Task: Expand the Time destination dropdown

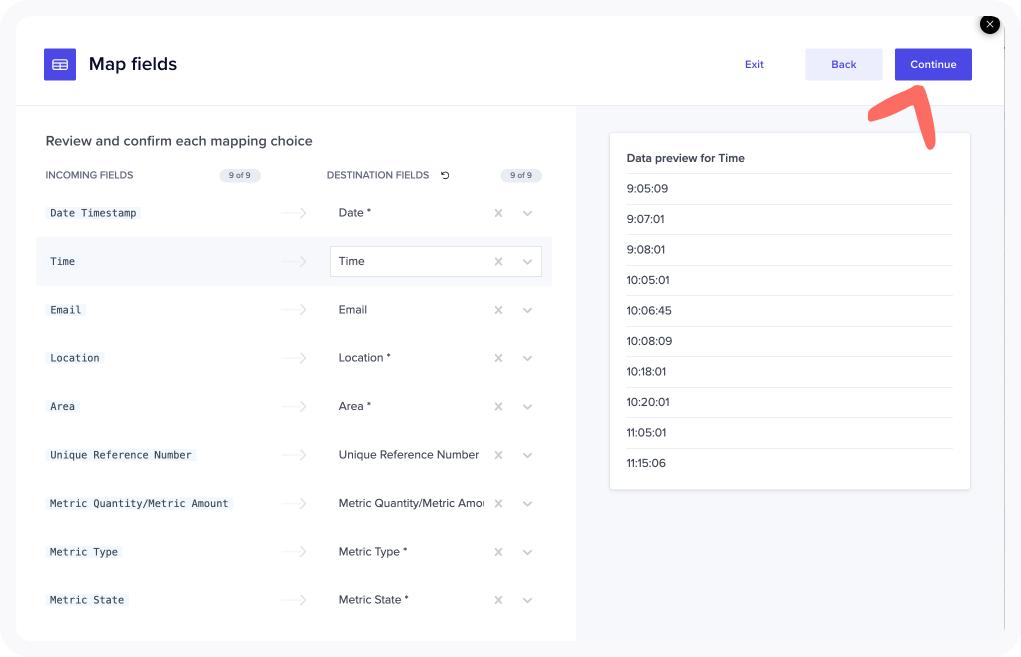Action: pos(527,262)
